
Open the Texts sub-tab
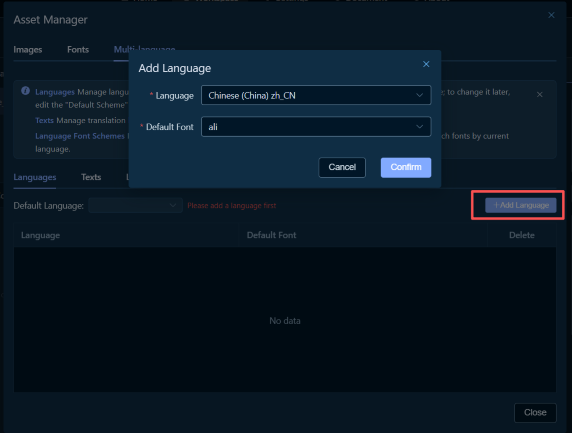91,177
